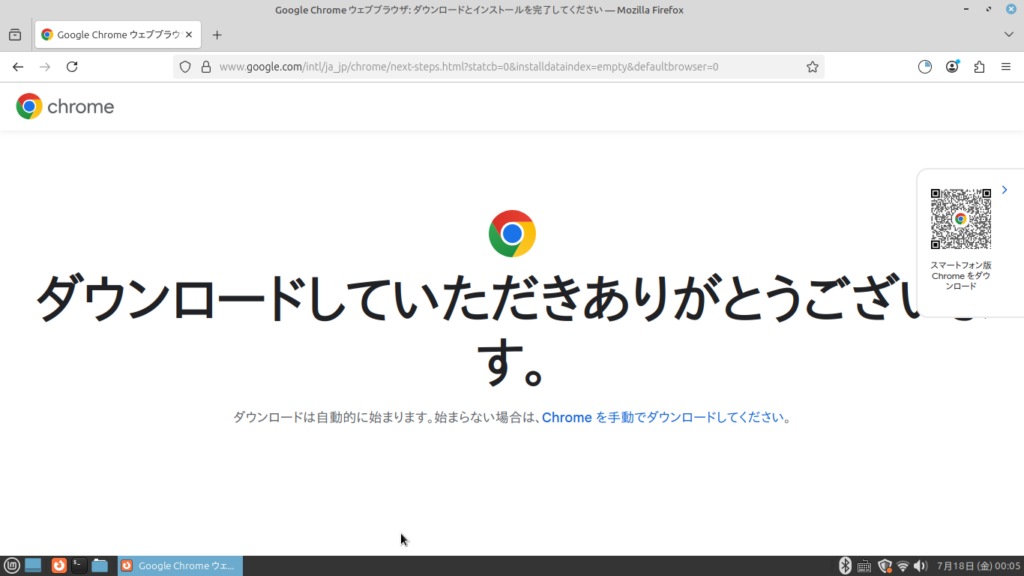Collapse the smartphone QR code panel
The height and width of the screenshot is (576, 1024).
pos(1004,190)
